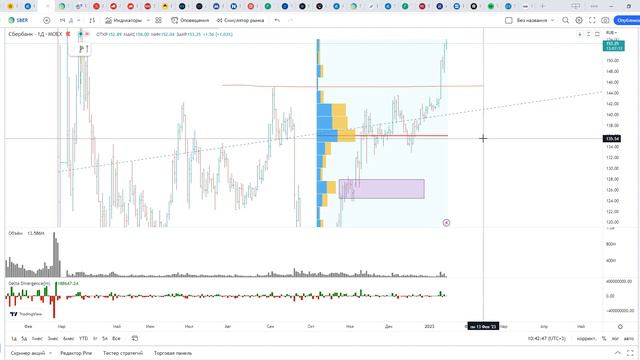Viewport: 640px width, 360px height.
Task: Click the timezone clock 10:42:47 (UTC+3)
Action: tap(547, 338)
